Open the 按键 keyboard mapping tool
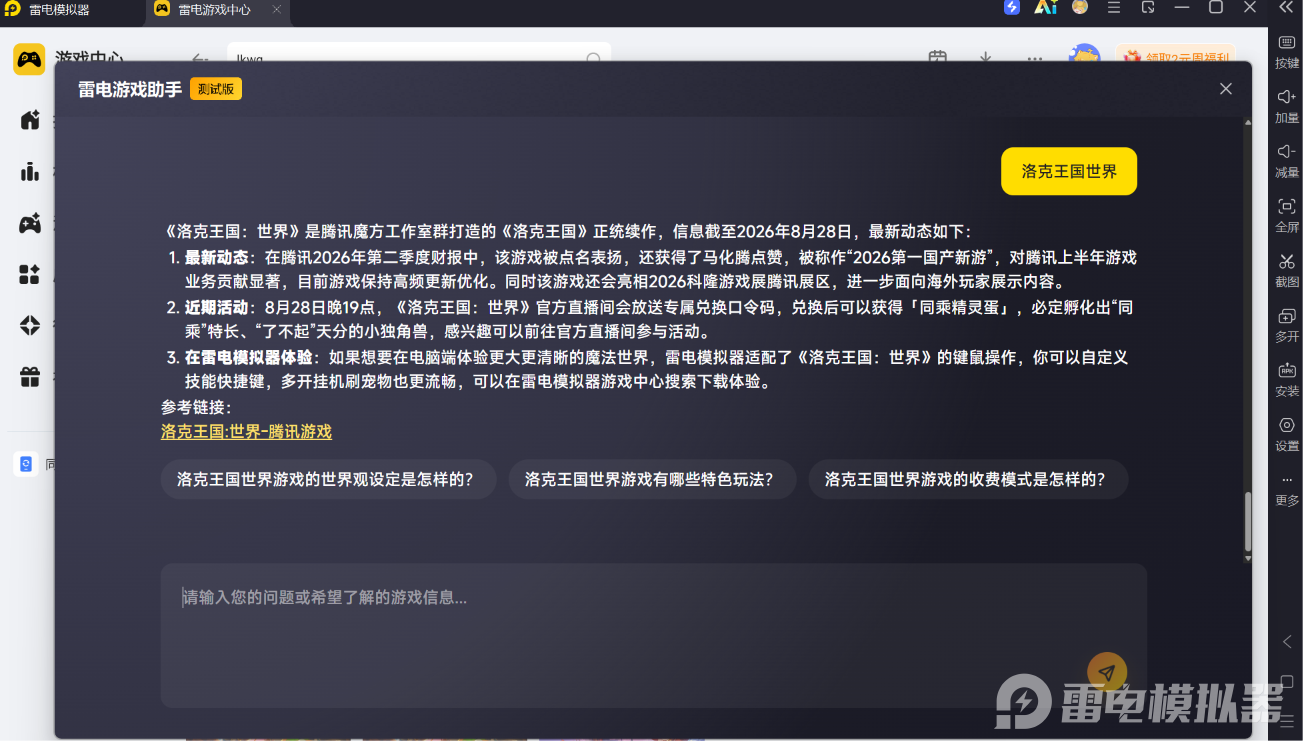This screenshot has width=1303, height=741. point(1287,52)
